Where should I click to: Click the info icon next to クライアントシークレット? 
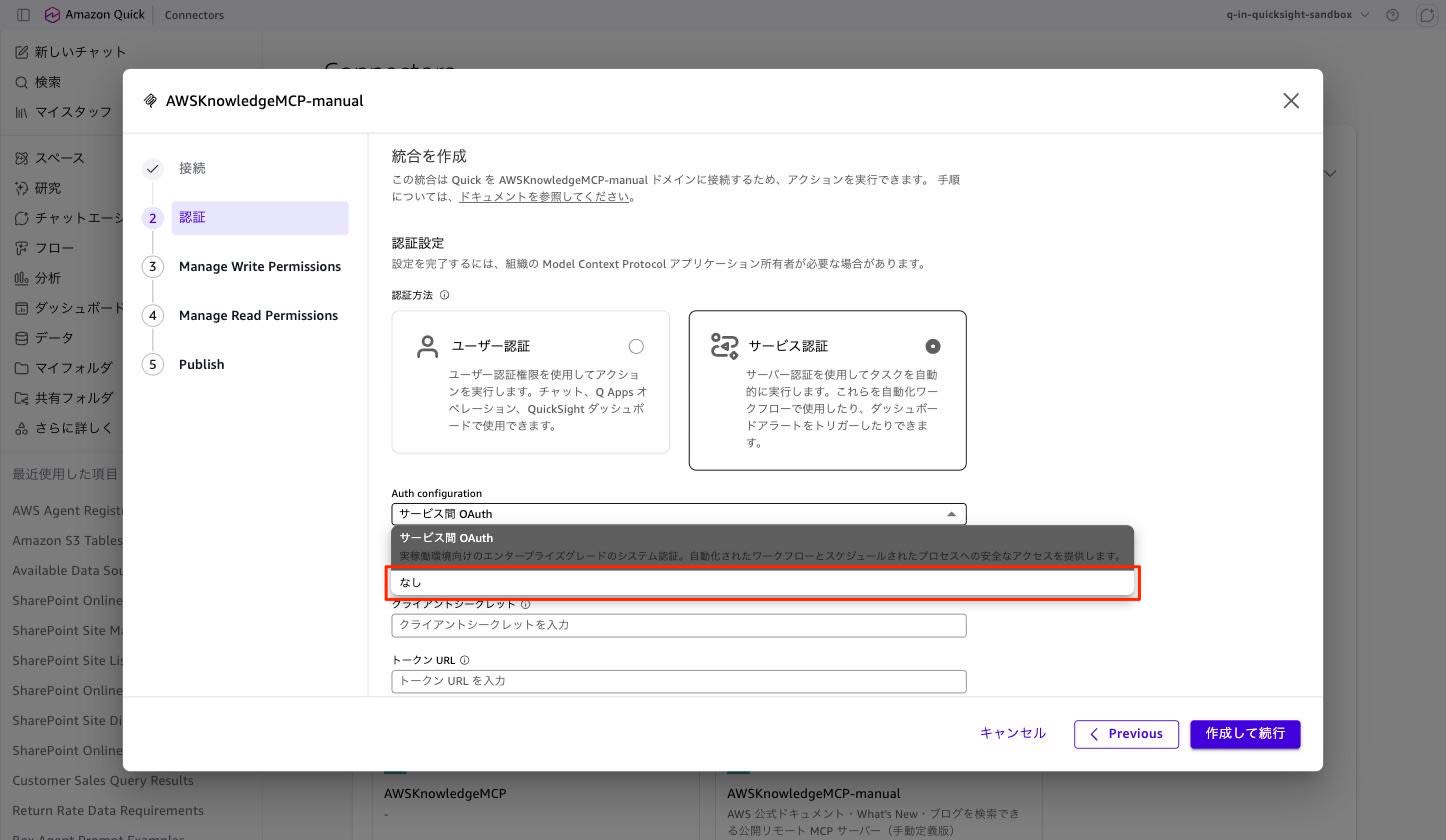pyautogui.click(x=525, y=604)
